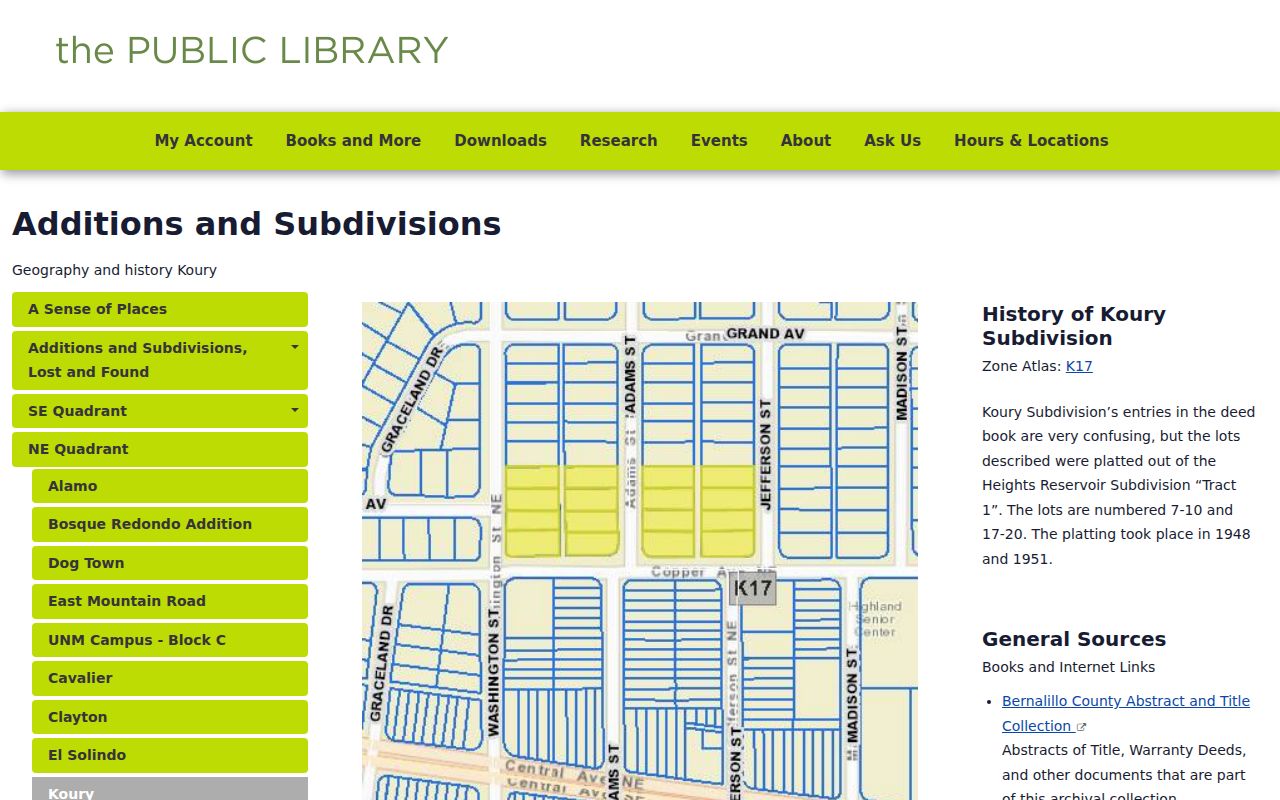This screenshot has width=1280, height=800.
Task: Open Bernalillo County Abstract and Title Collection link
Action: [x=1126, y=714]
